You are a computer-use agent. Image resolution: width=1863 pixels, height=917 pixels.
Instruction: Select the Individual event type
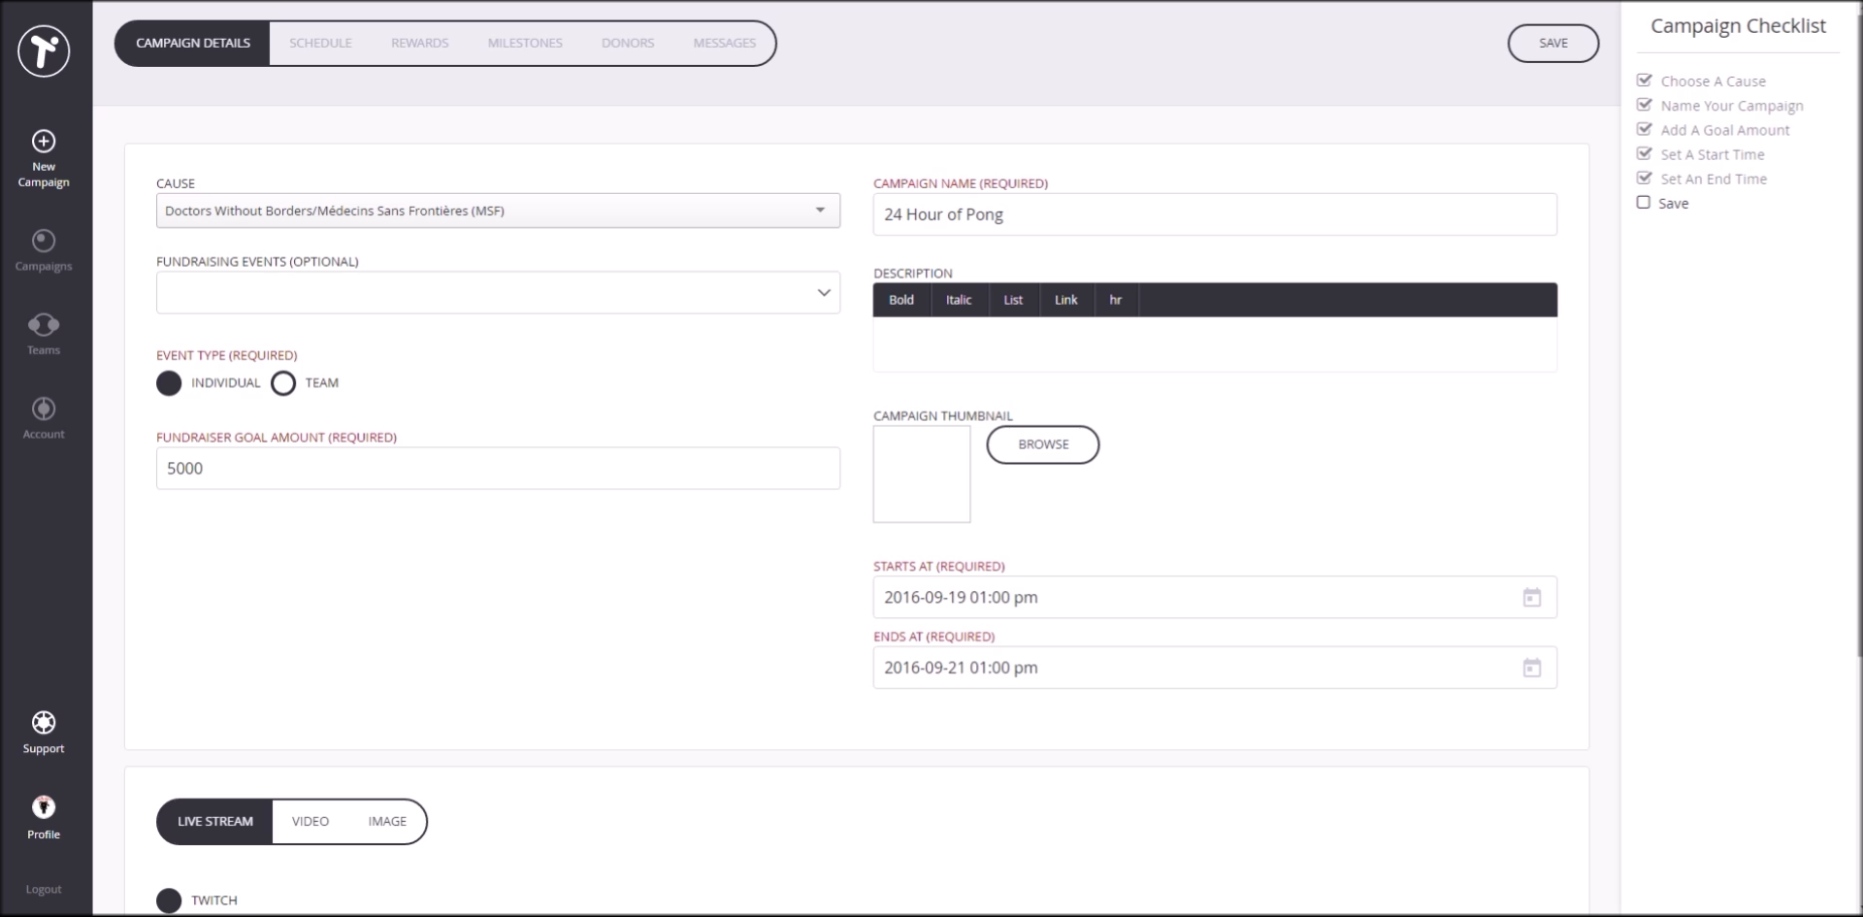pyautogui.click(x=169, y=383)
